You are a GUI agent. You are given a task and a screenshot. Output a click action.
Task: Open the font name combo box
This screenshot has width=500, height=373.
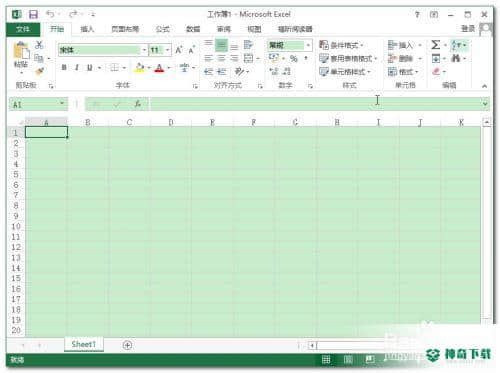click(x=103, y=50)
